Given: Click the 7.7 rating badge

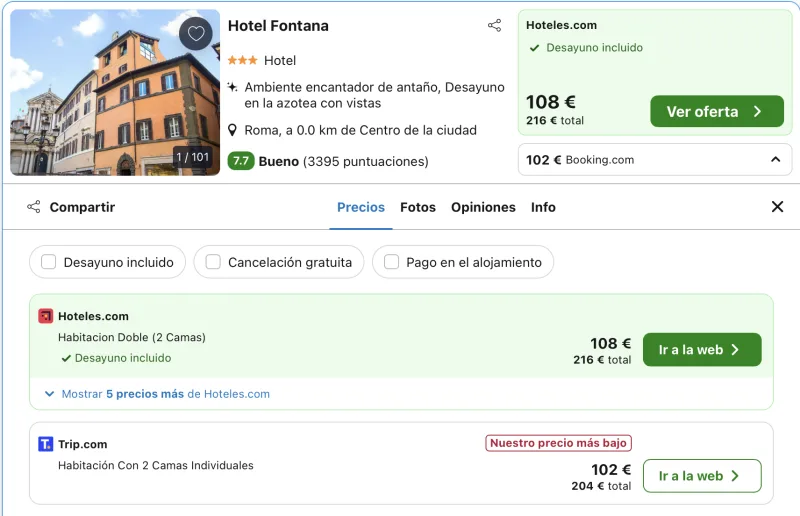Looking at the screenshot, I should tap(241, 161).
